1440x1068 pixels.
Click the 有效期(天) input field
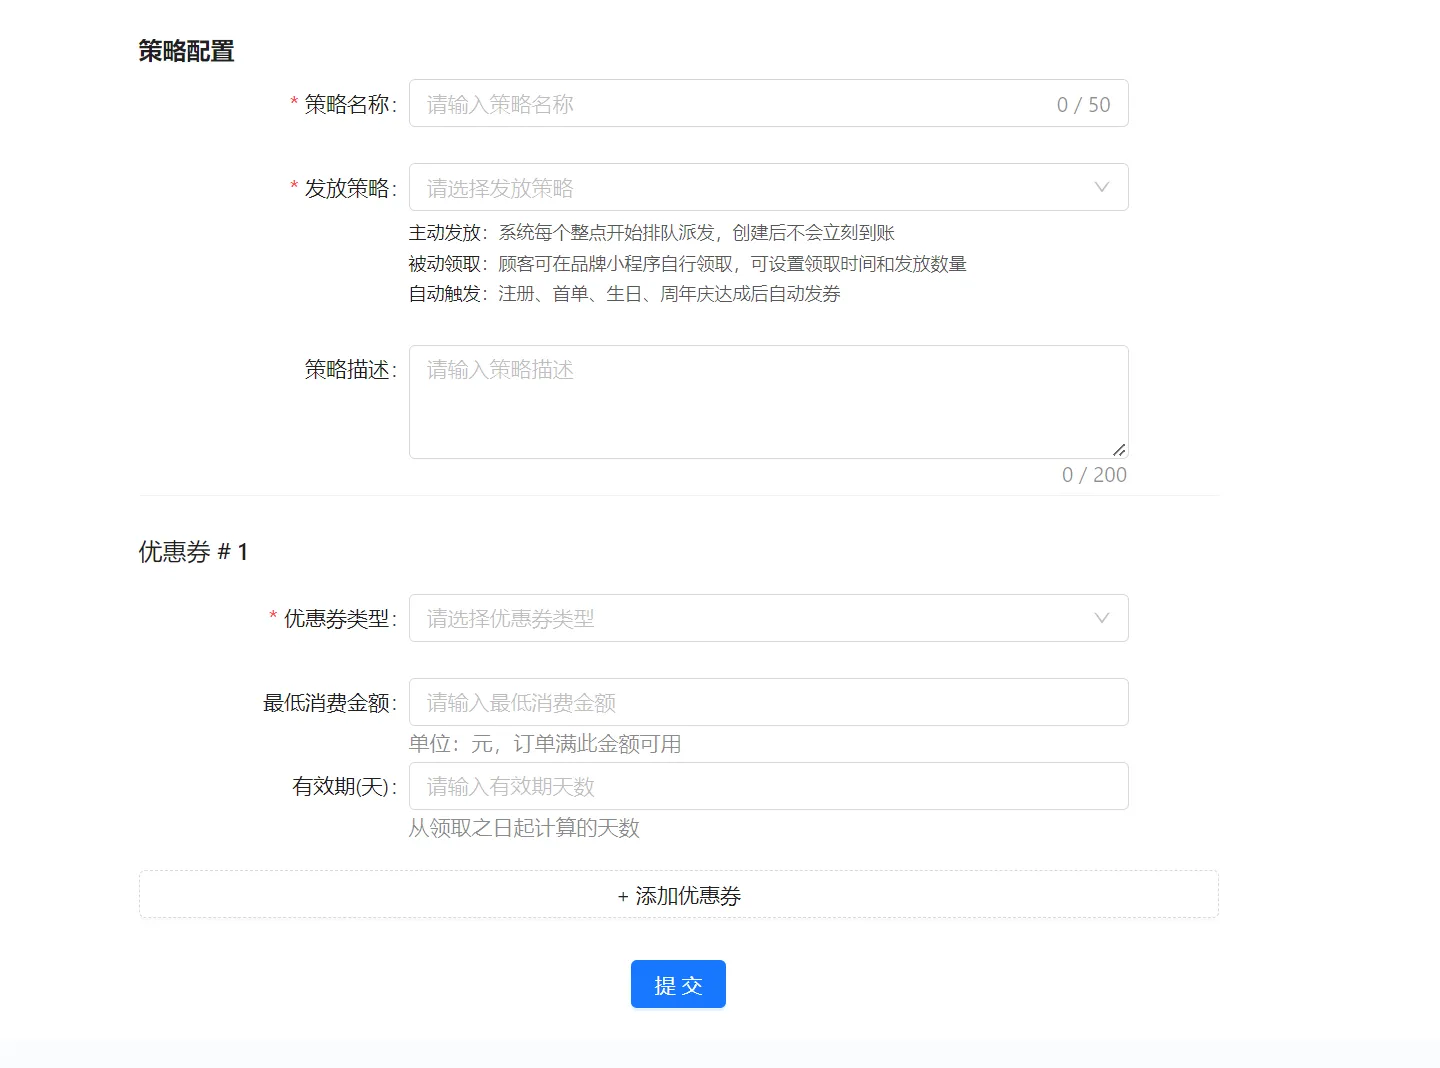coord(768,787)
